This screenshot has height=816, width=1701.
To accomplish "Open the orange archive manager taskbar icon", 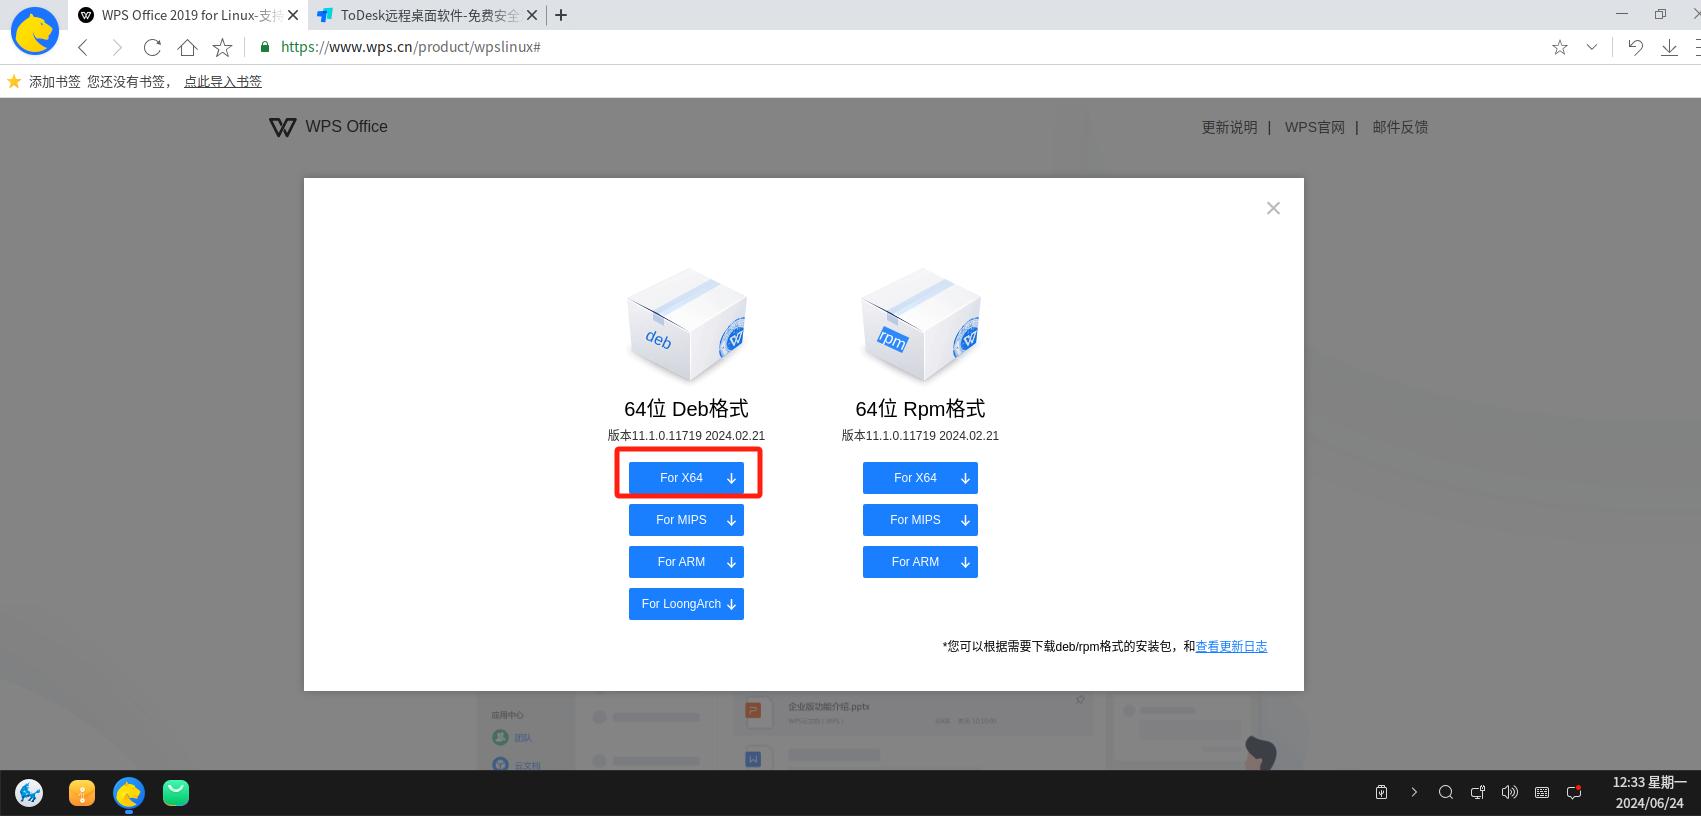I will coord(82,793).
